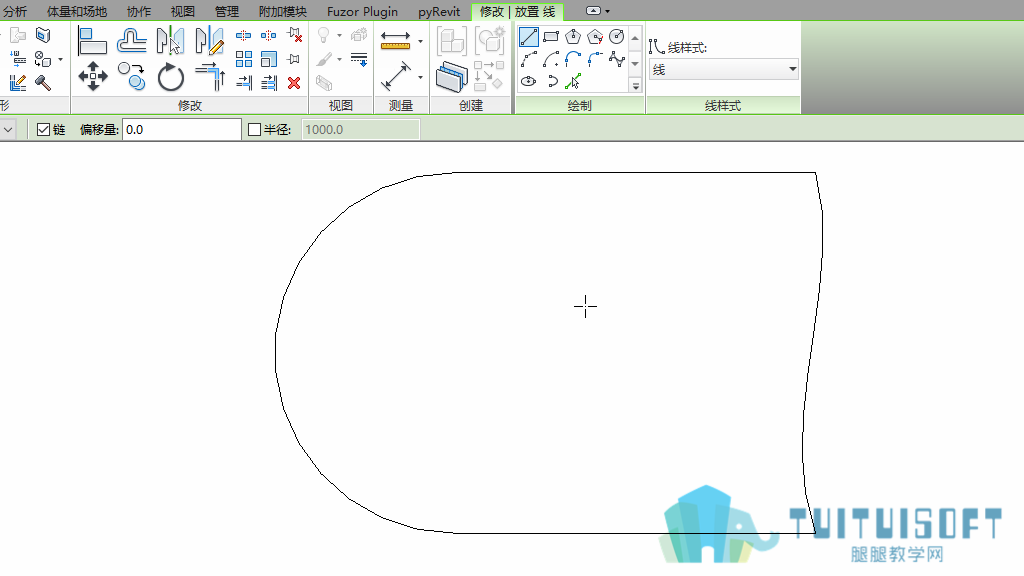Viewport: 1024px width, 576px height.
Task: Open the Options Bar left dropdown
Action: click(8, 129)
